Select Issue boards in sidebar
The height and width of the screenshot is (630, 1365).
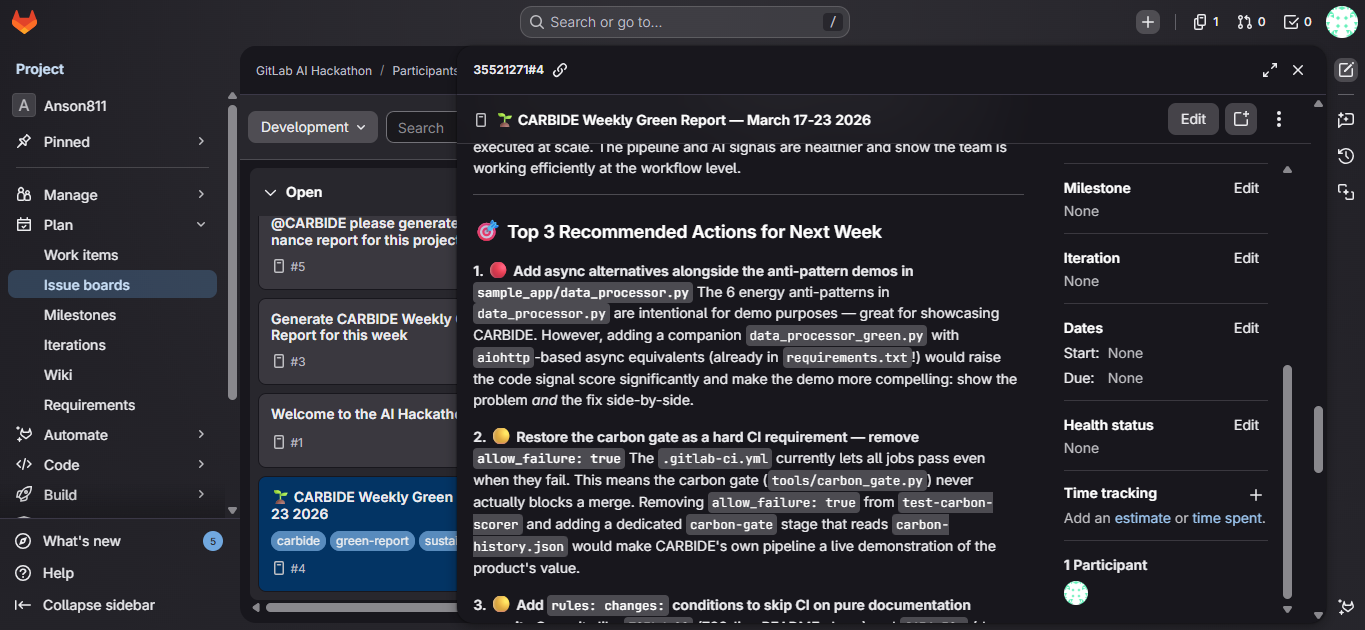tap(112, 285)
